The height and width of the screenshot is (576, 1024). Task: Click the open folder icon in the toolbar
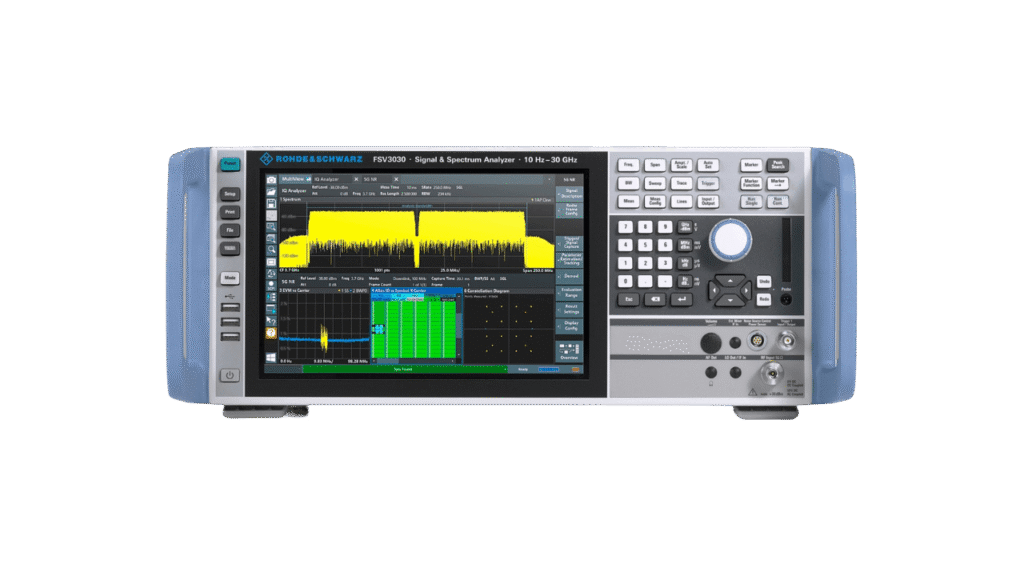tap(271, 191)
